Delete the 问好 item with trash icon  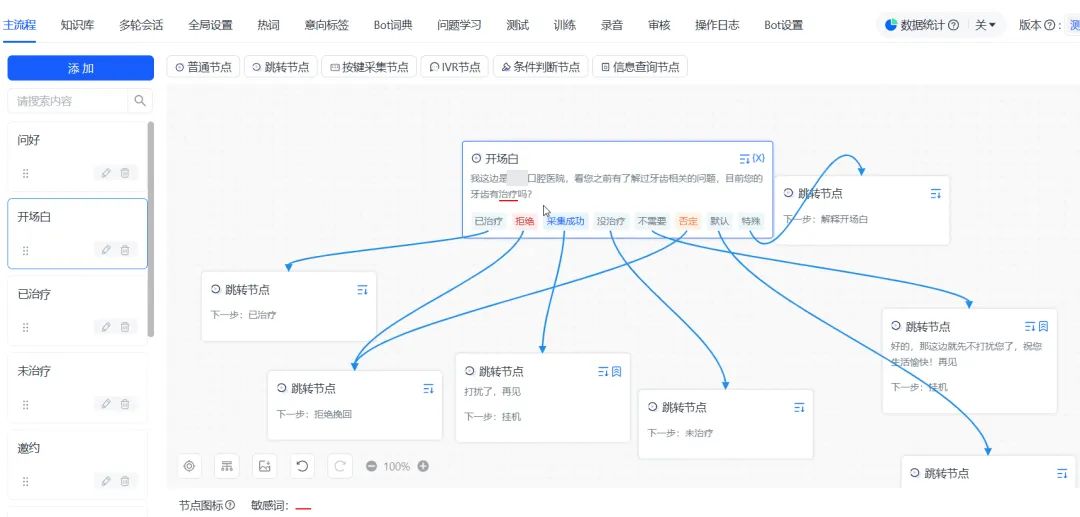click(125, 173)
